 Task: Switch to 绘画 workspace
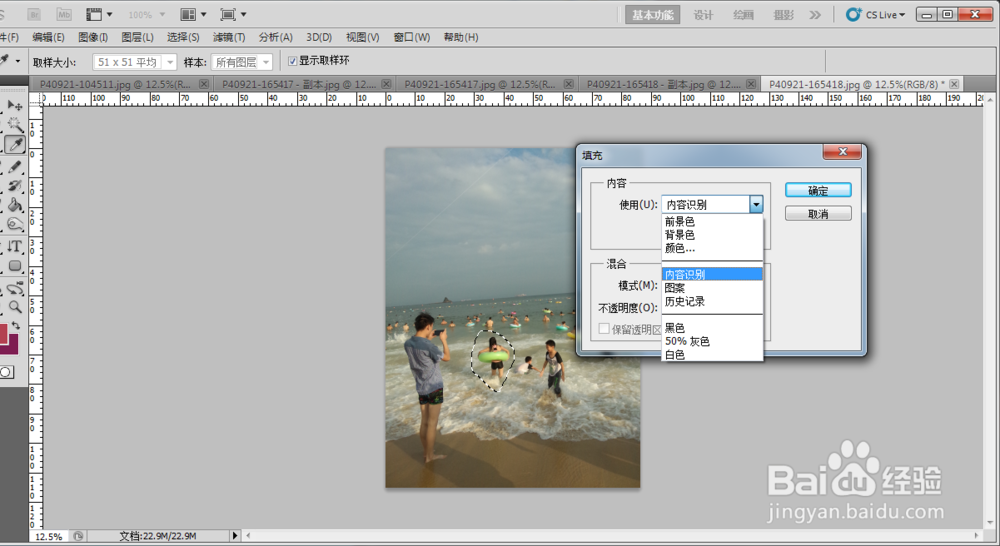(x=743, y=15)
